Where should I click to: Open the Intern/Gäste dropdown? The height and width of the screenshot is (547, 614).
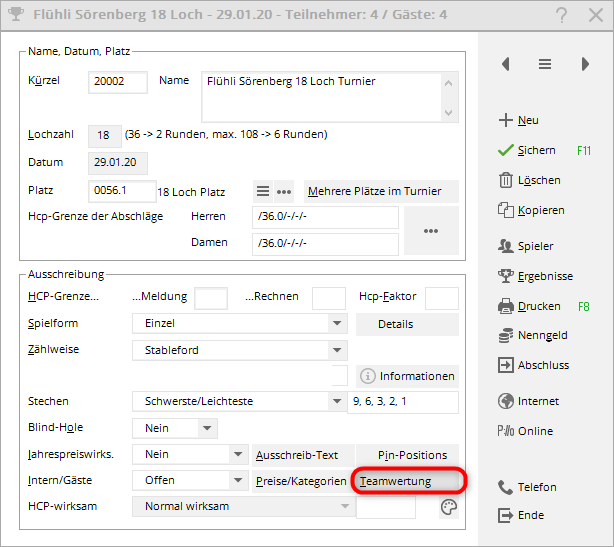[x=237, y=480]
